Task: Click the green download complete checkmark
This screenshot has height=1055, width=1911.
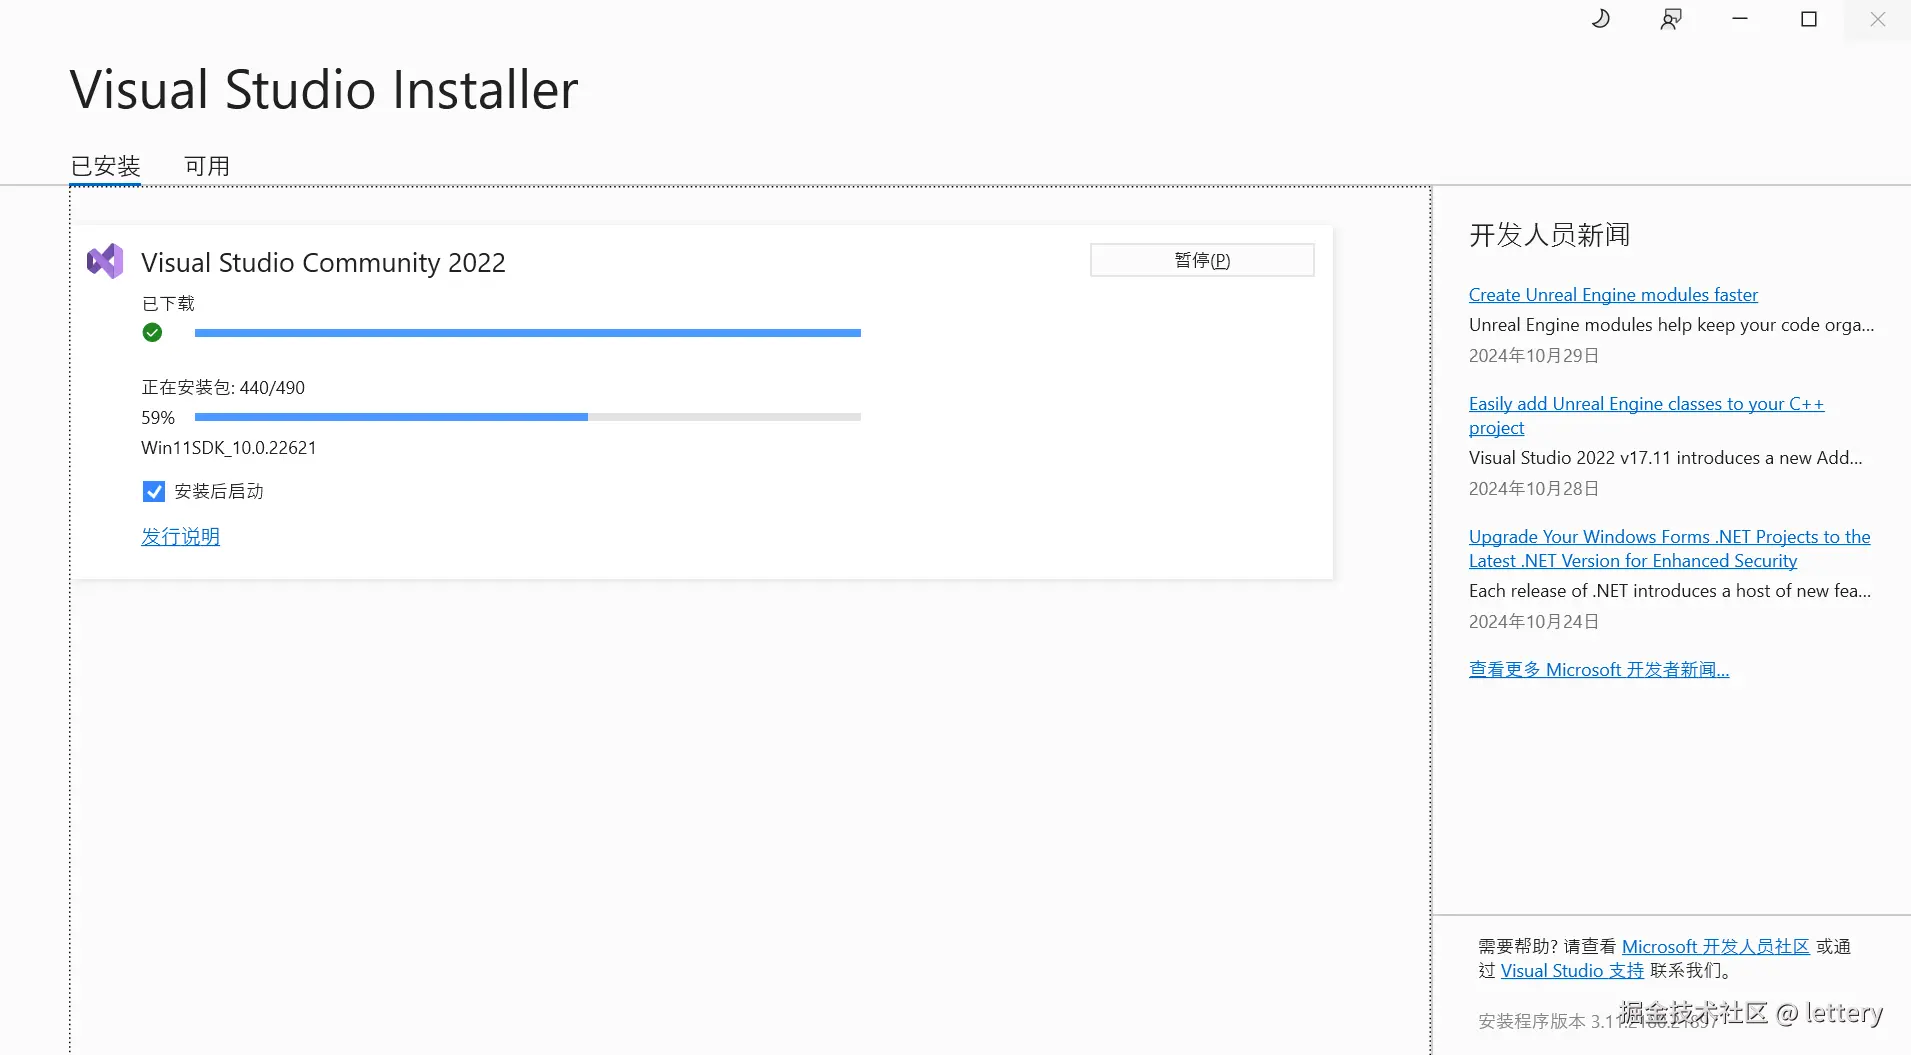Action: 152,333
